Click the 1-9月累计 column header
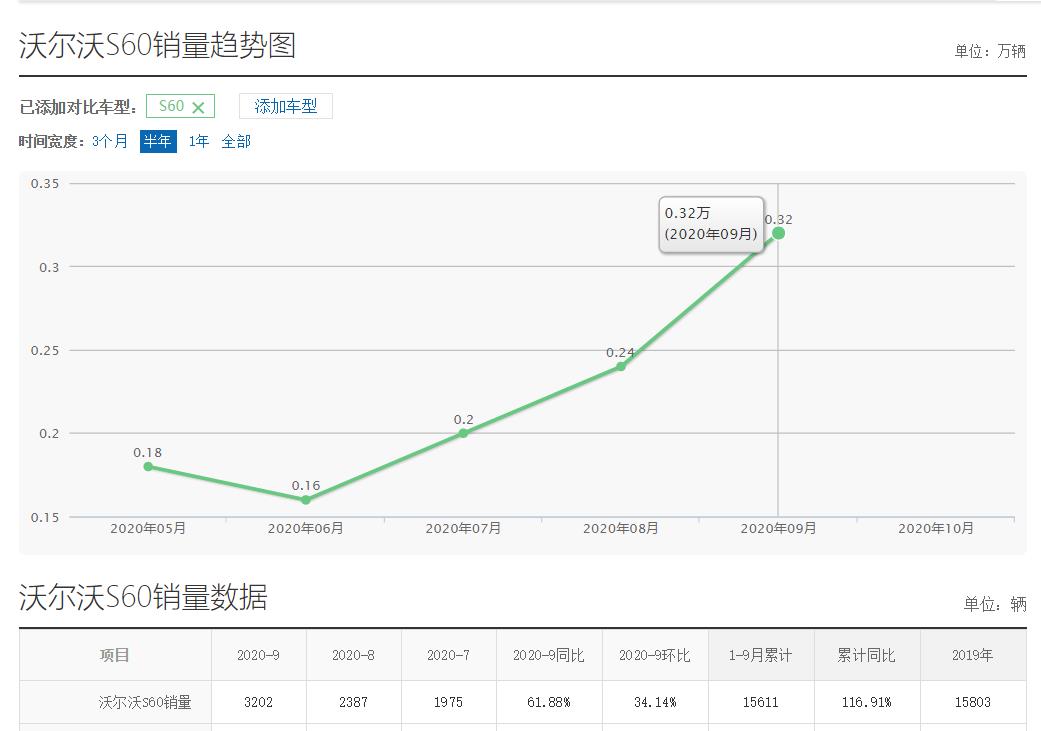The width and height of the screenshot is (1041, 731). (x=760, y=655)
